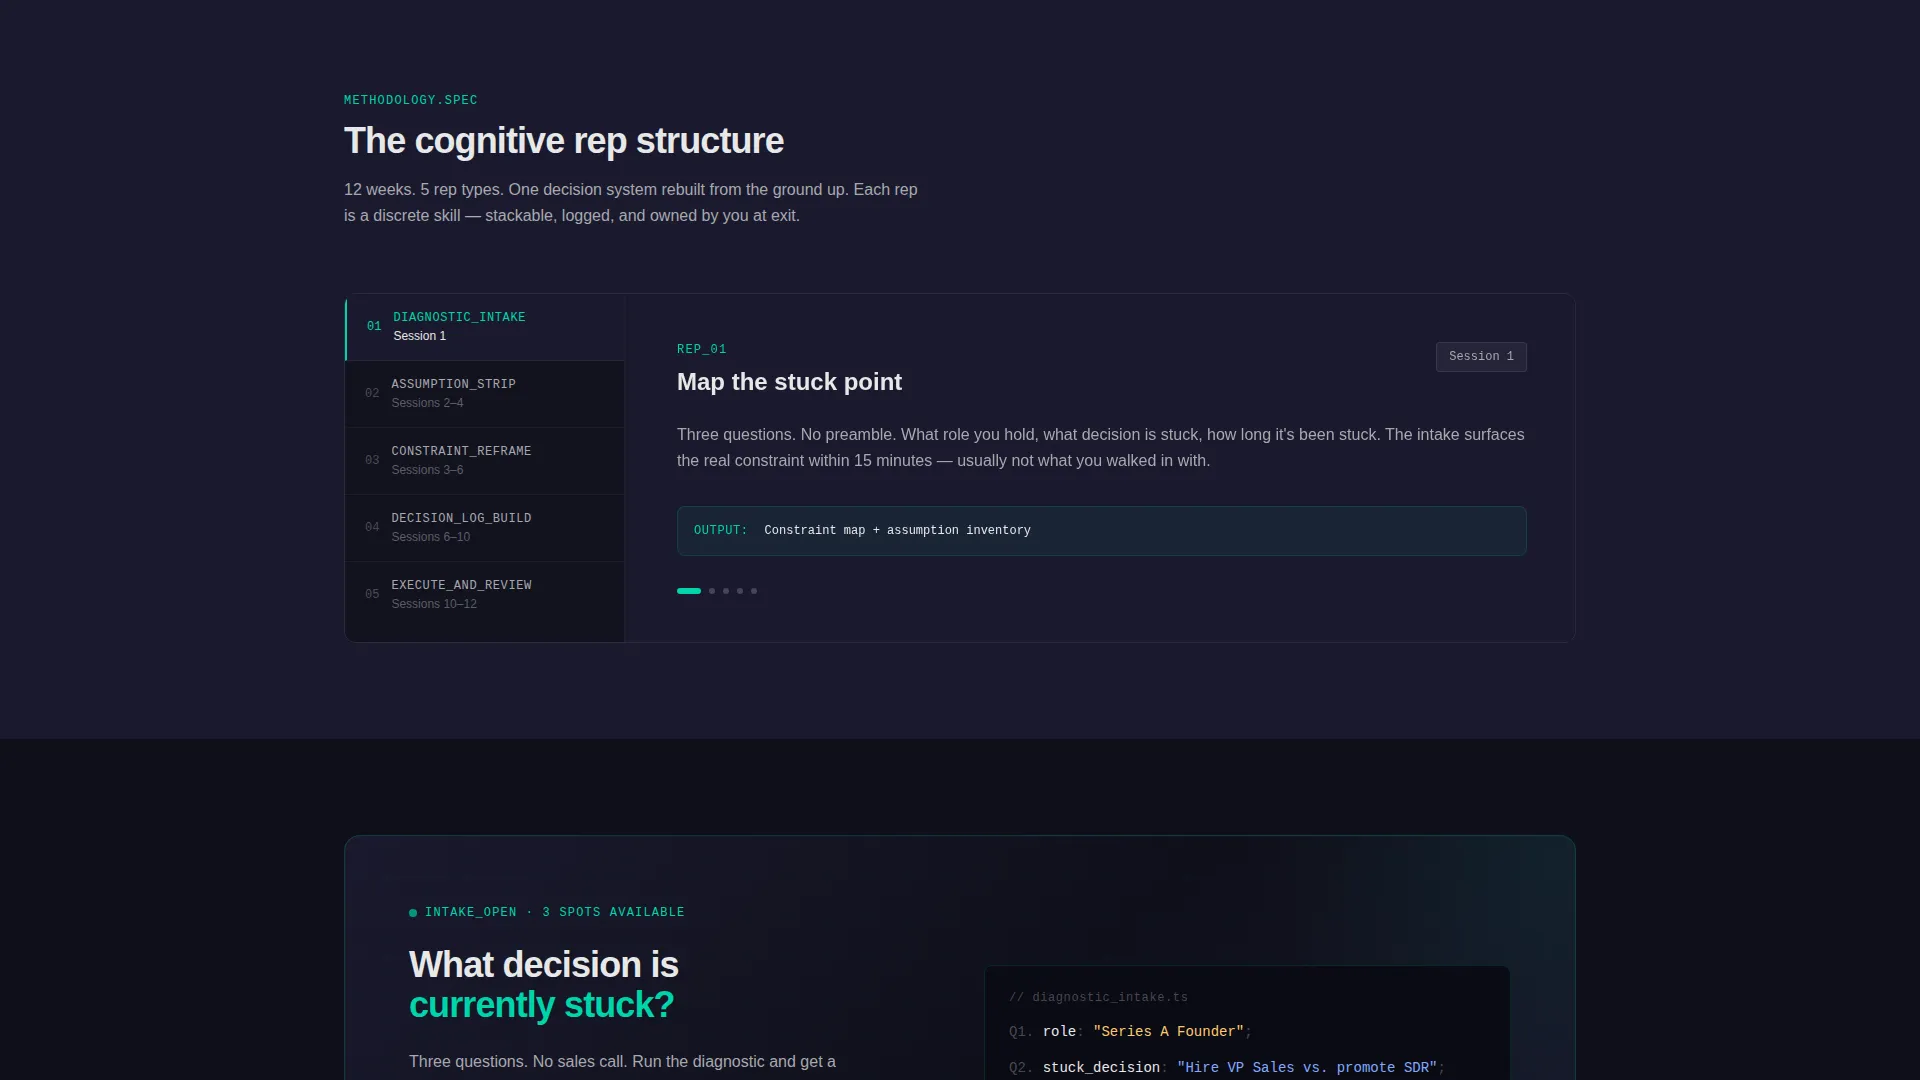Show the EXECUTE_AND_REVIEW rep
This screenshot has height=1080, width=1920.
(485, 595)
